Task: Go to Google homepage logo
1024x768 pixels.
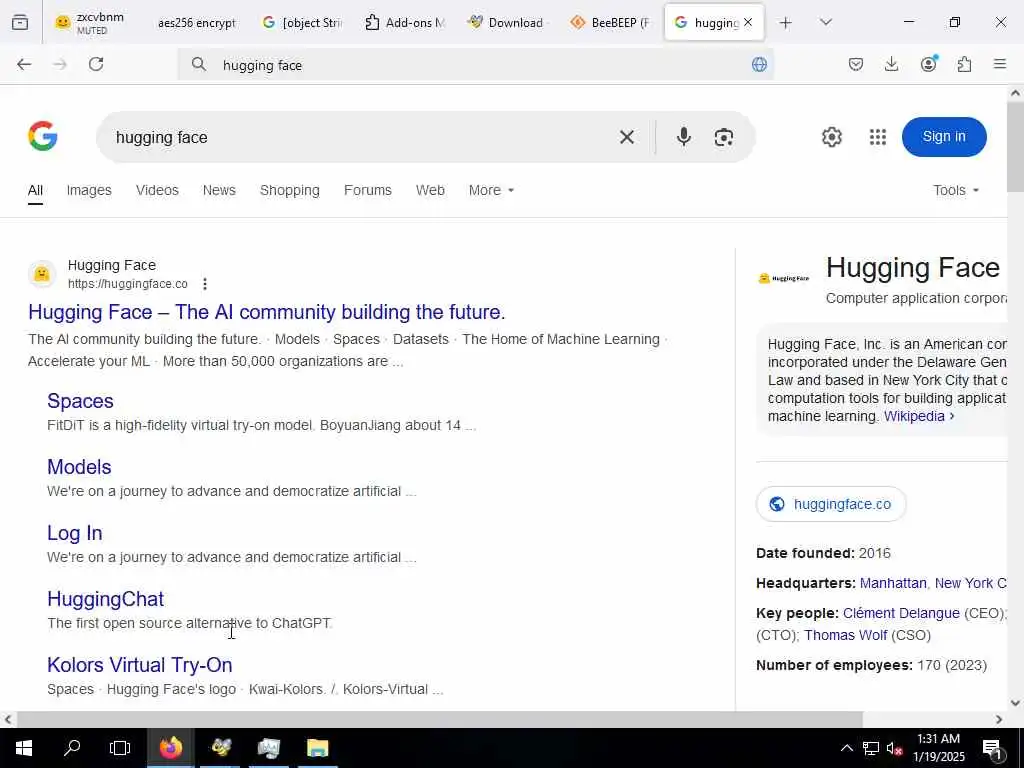Action: click(x=43, y=136)
